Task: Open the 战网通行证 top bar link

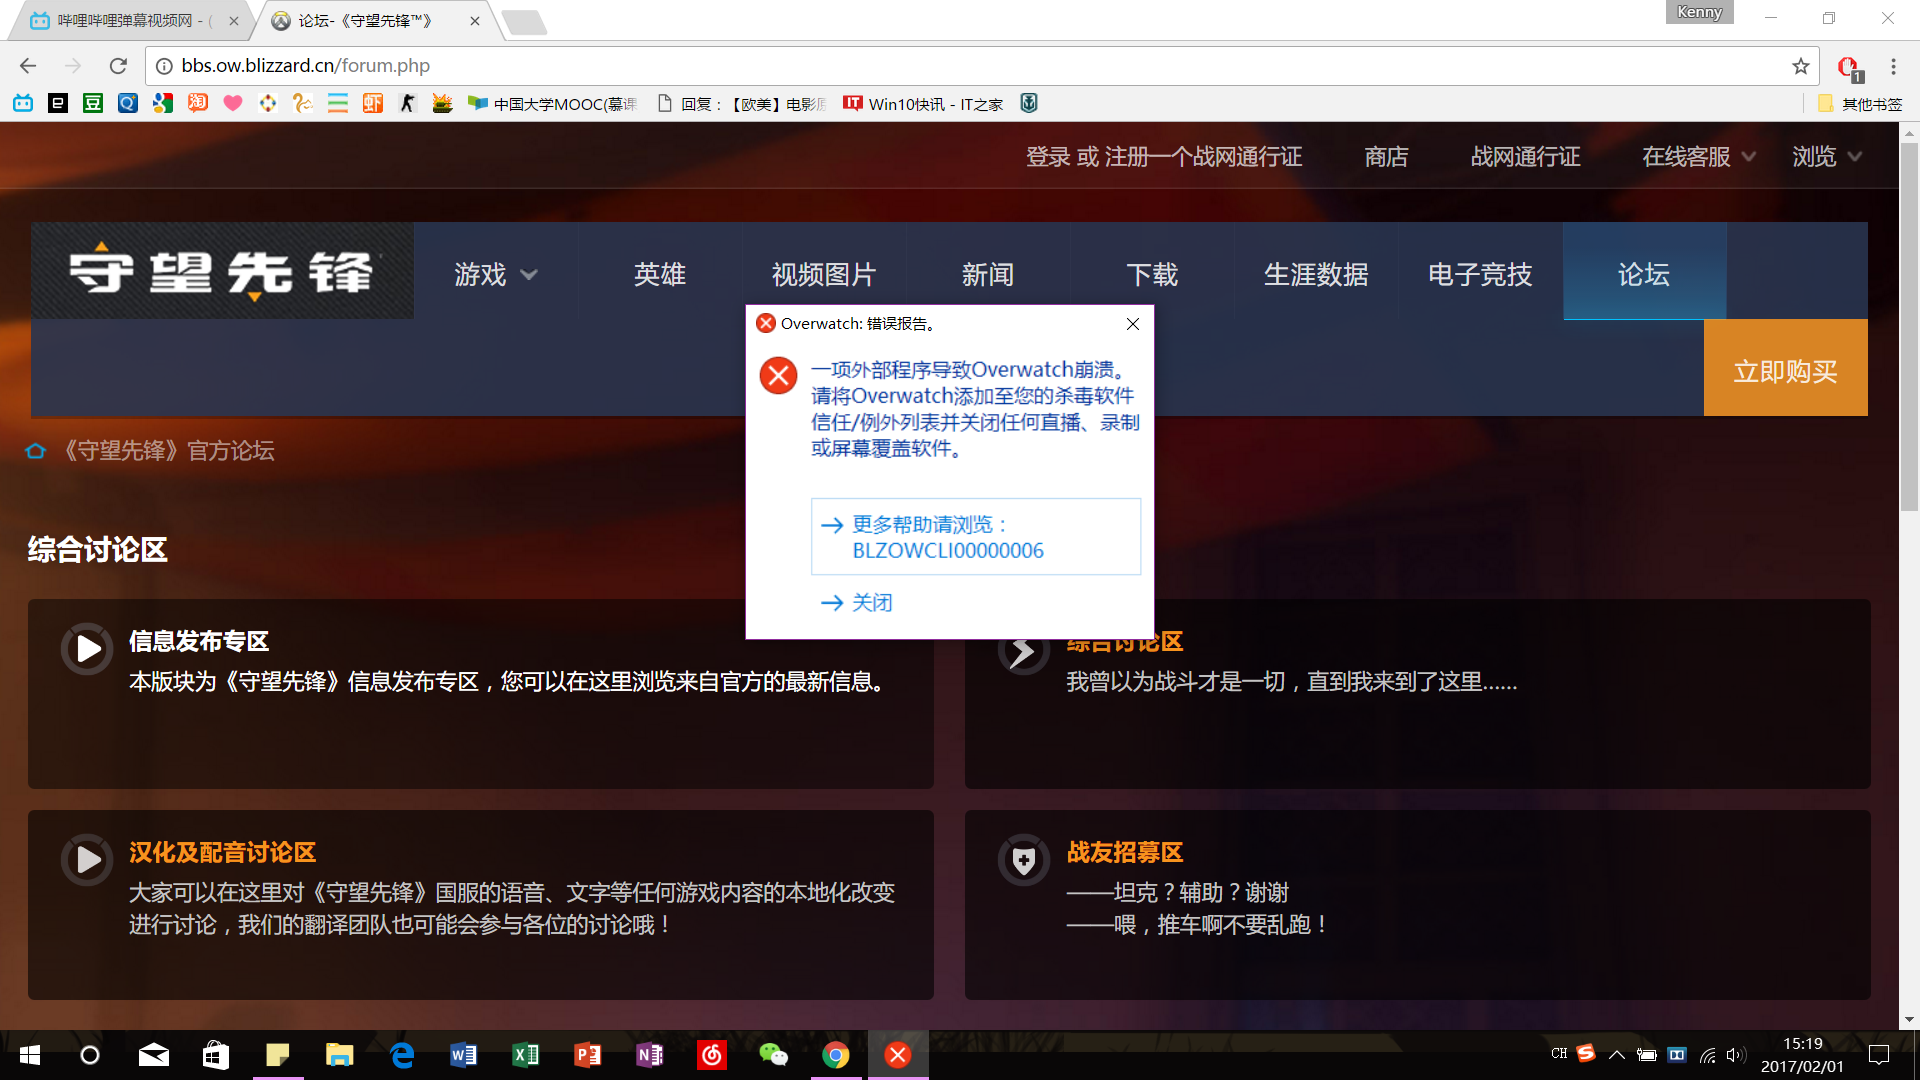Action: [x=1526, y=157]
